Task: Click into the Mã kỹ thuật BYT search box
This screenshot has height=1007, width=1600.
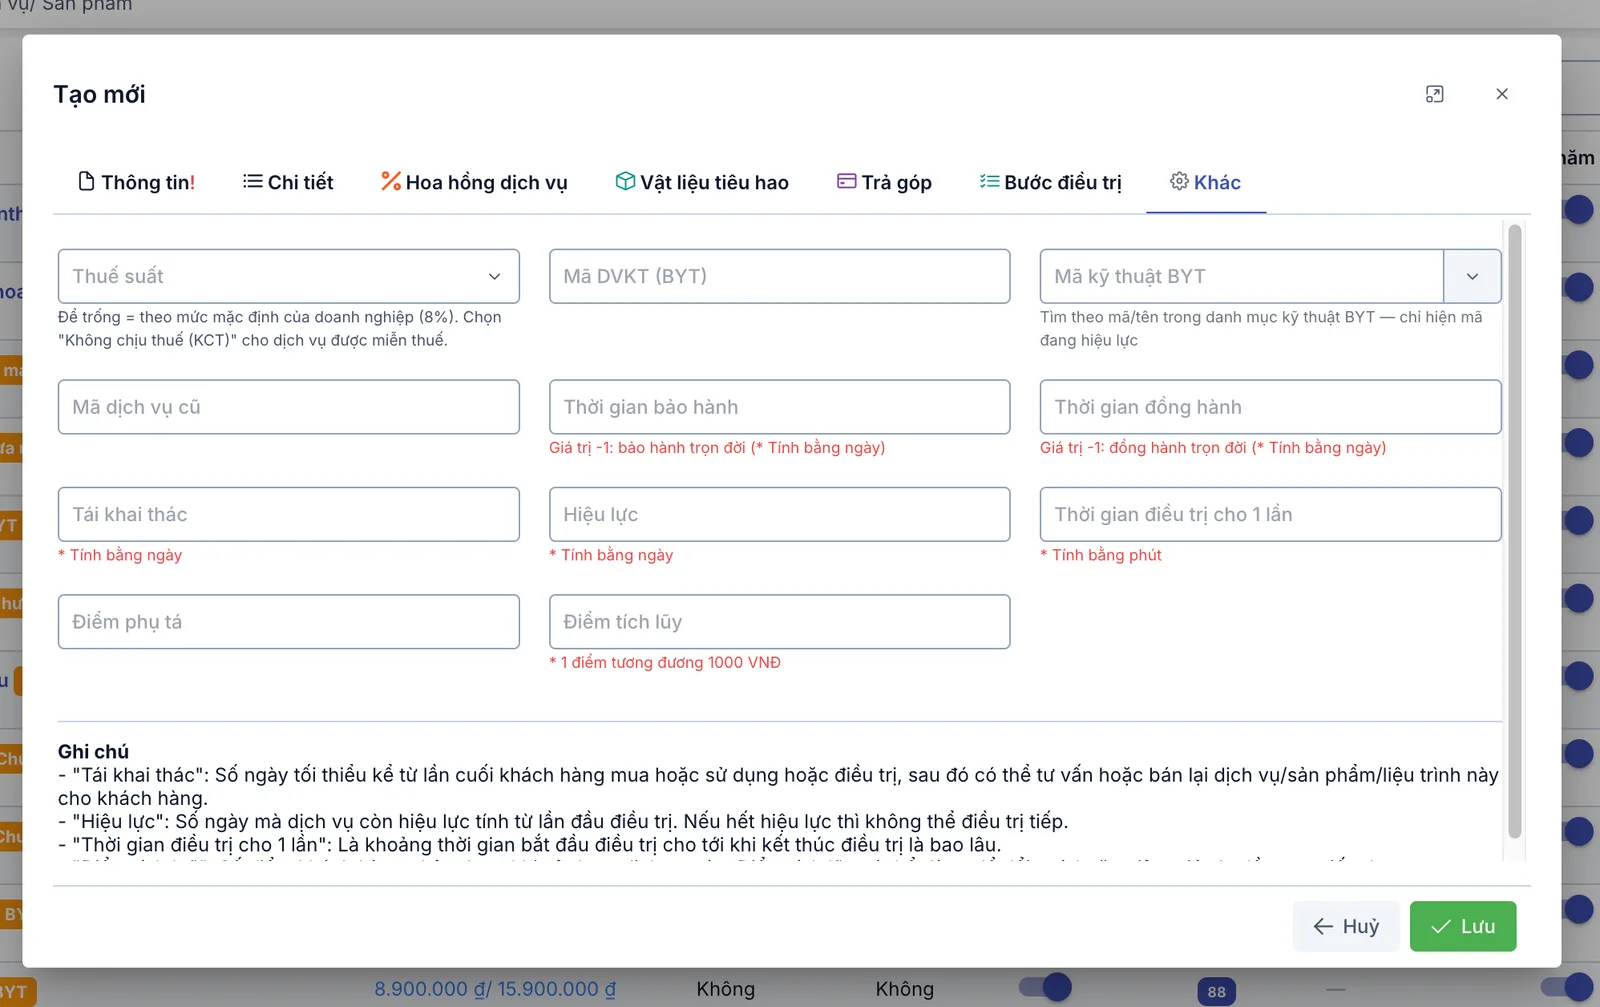Action: coord(1242,276)
